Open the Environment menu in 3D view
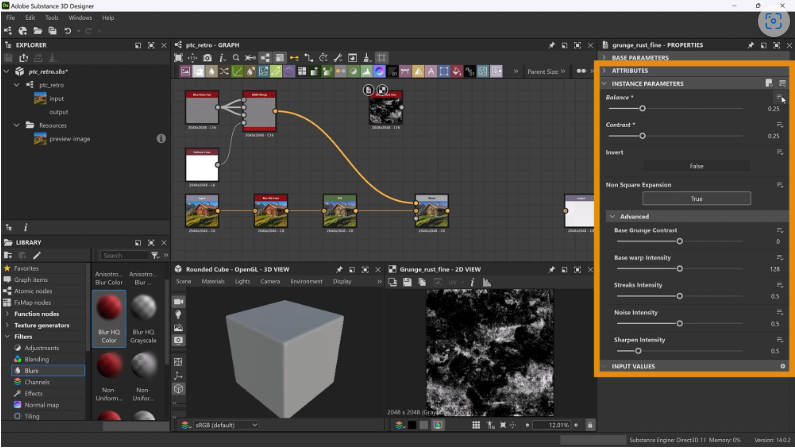The image size is (795, 448). (x=306, y=282)
